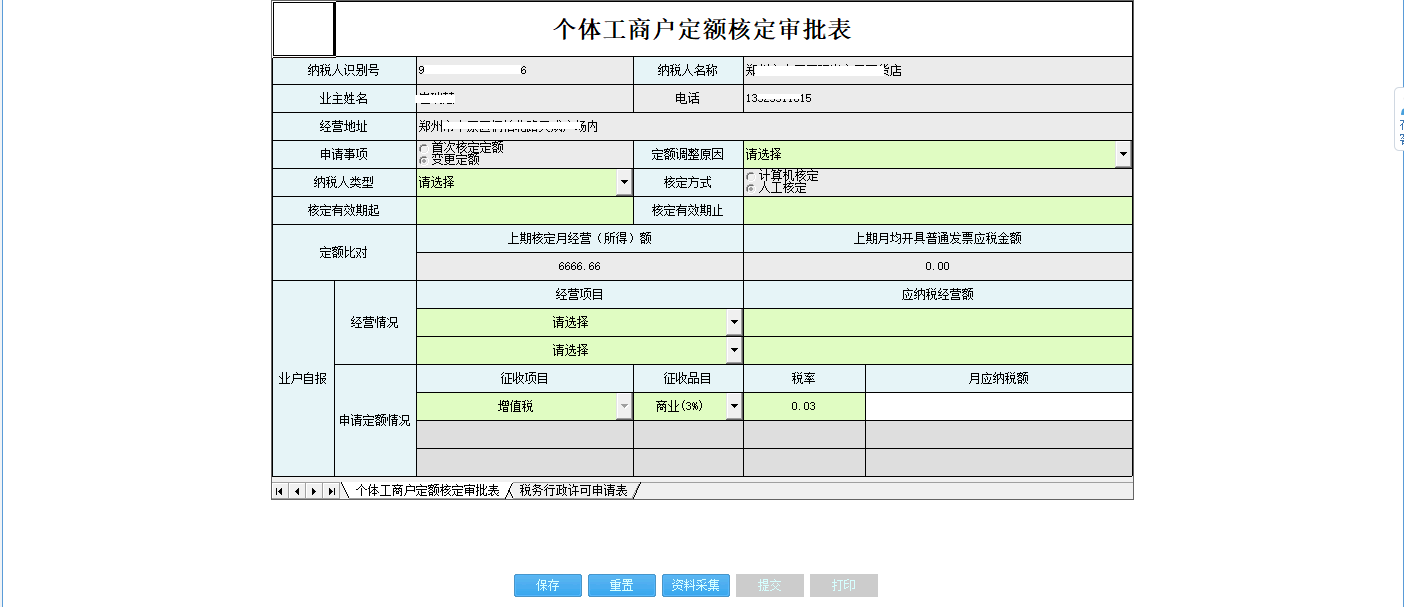The width and height of the screenshot is (1404, 607).
Task: Click the previous sheet arrow
Action: click(296, 490)
